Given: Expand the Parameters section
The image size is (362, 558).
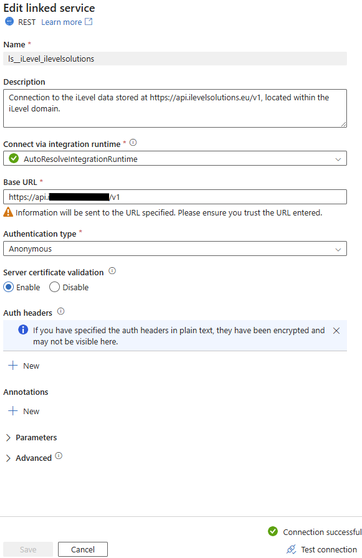Looking at the screenshot, I should (x=31, y=438).
